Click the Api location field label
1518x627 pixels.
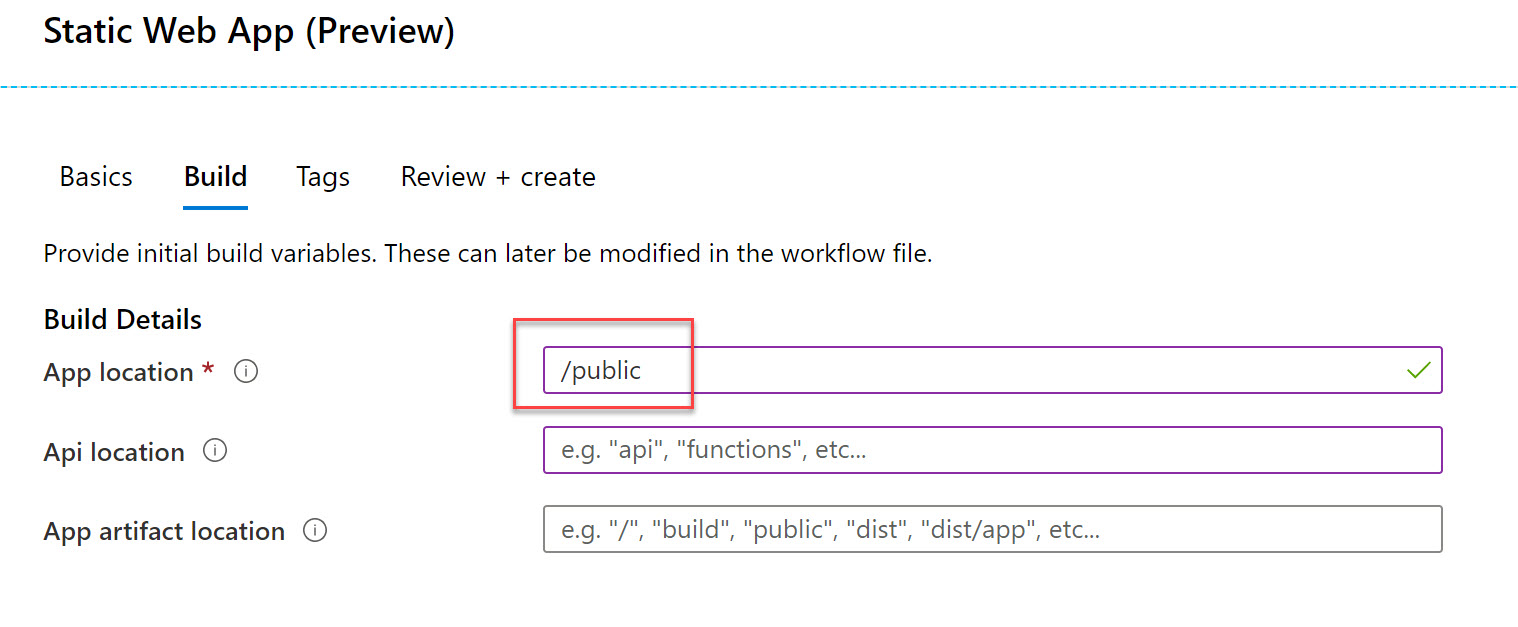tap(113, 451)
